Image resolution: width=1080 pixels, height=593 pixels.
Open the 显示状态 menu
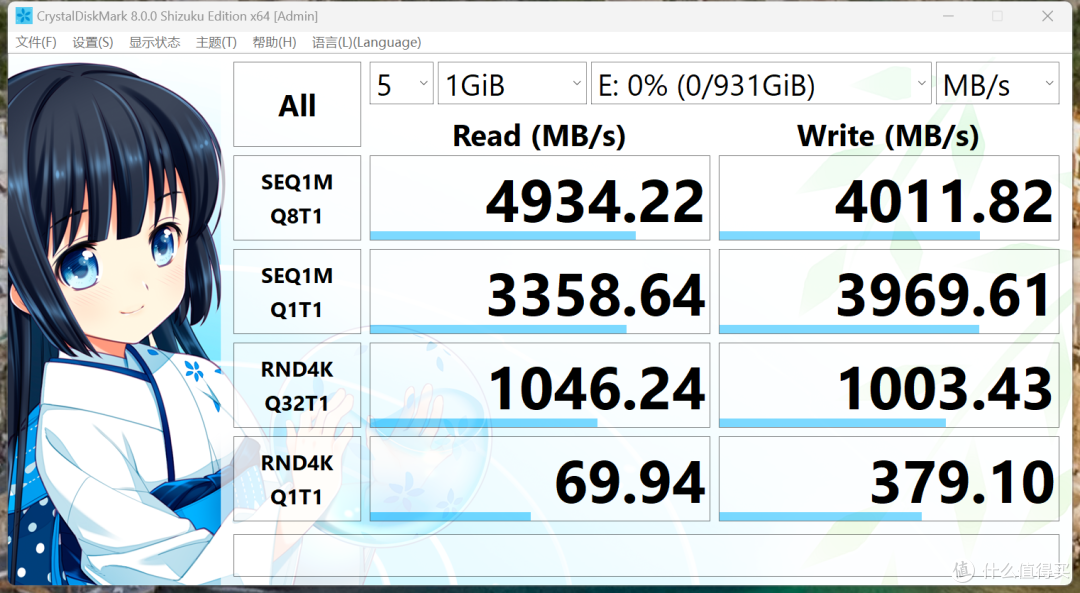[154, 43]
